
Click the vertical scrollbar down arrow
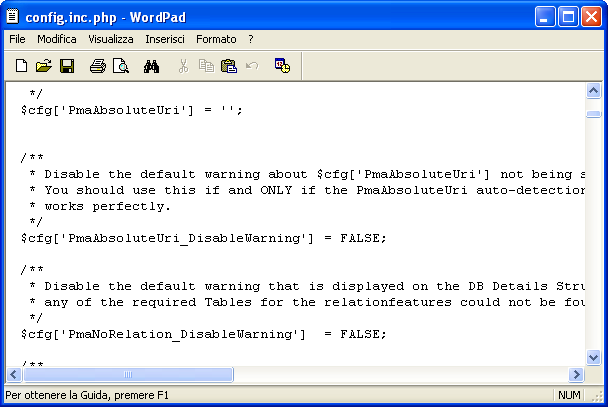(x=593, y=357)
